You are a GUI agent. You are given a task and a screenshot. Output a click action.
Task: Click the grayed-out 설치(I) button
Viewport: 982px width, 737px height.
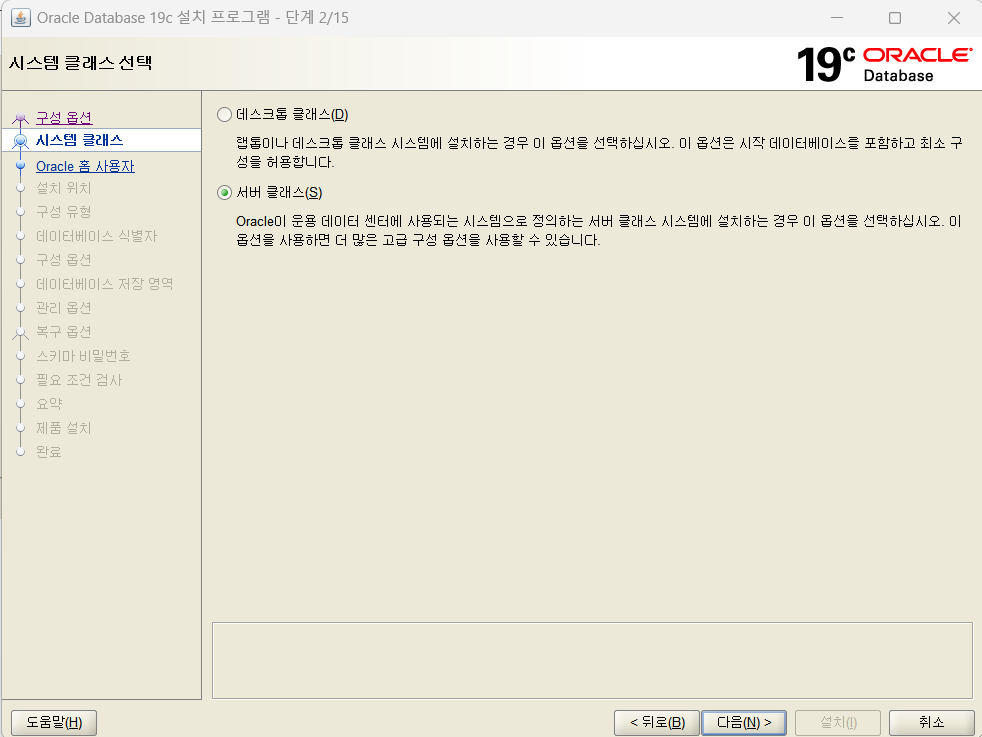[838, 723]
